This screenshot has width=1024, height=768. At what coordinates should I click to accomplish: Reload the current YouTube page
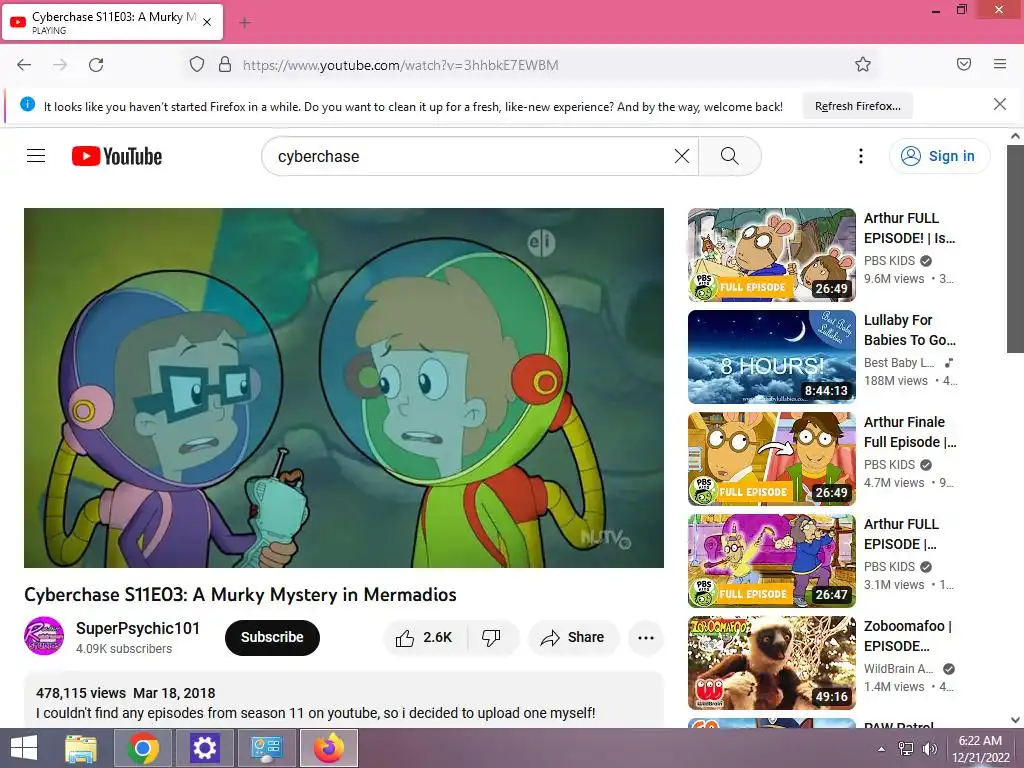pos(96,65)
